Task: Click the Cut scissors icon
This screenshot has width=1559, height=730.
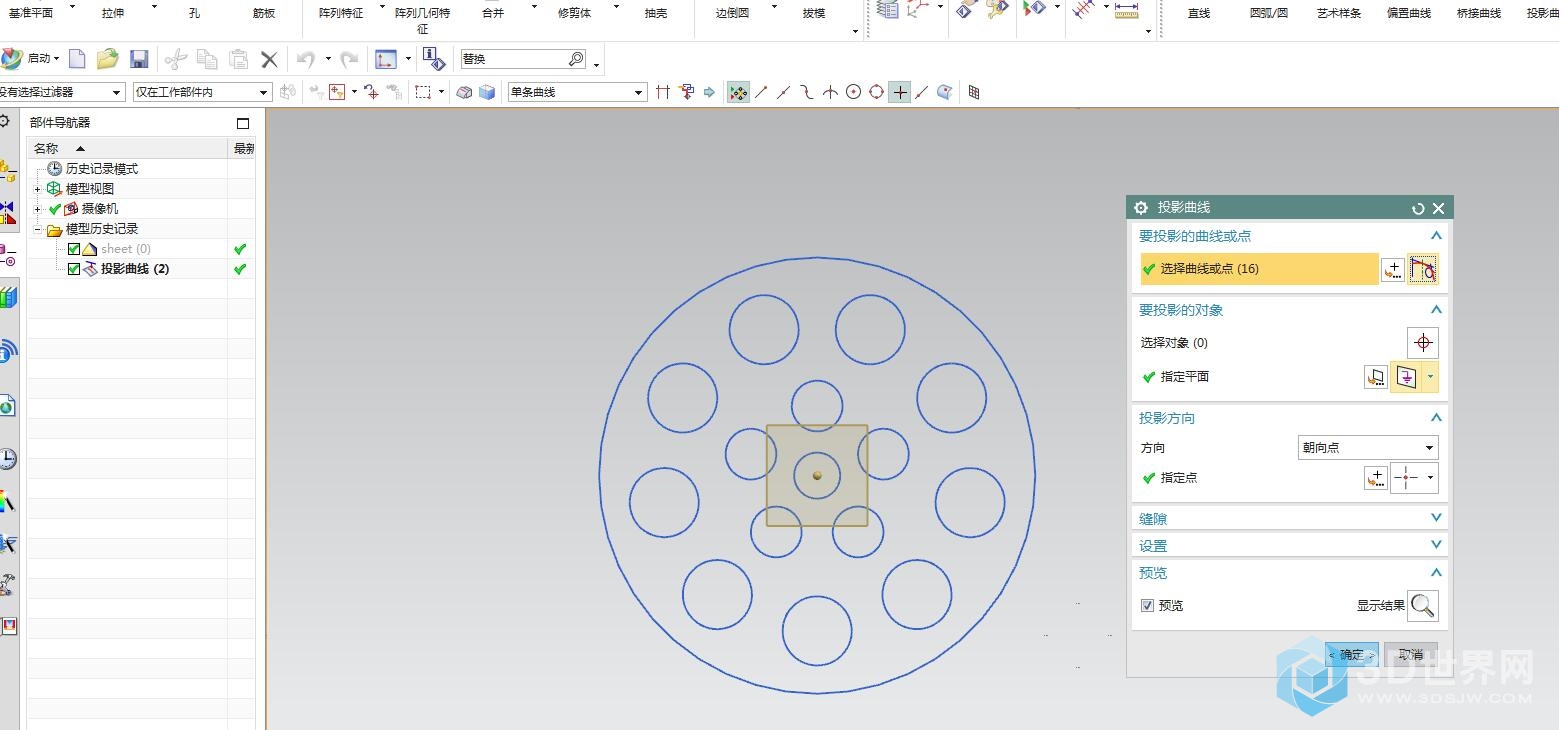Action: (x=176, y=59)
